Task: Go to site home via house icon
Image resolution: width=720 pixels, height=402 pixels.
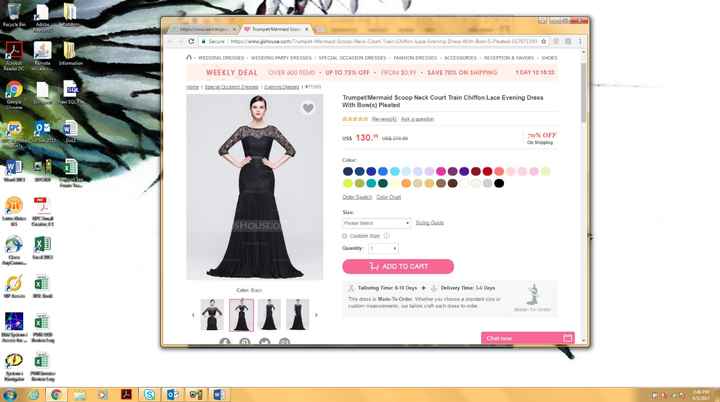Action: [x=189, y=58]
